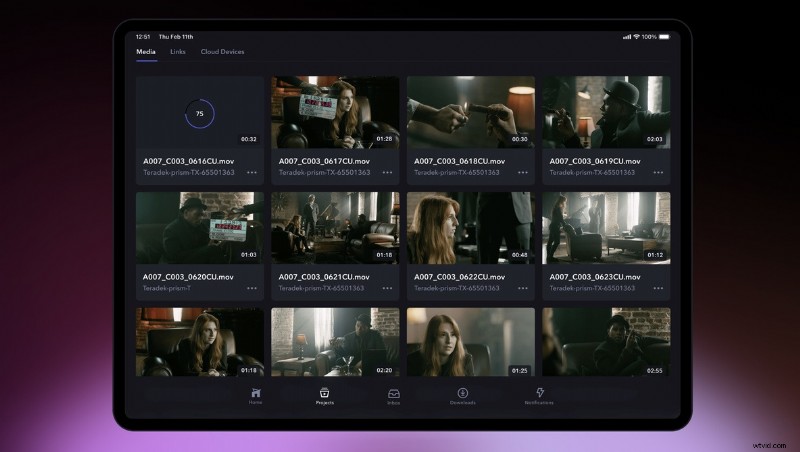Open the A007_C003_0621CU.mov room scene thumbnail

point(335,228)
